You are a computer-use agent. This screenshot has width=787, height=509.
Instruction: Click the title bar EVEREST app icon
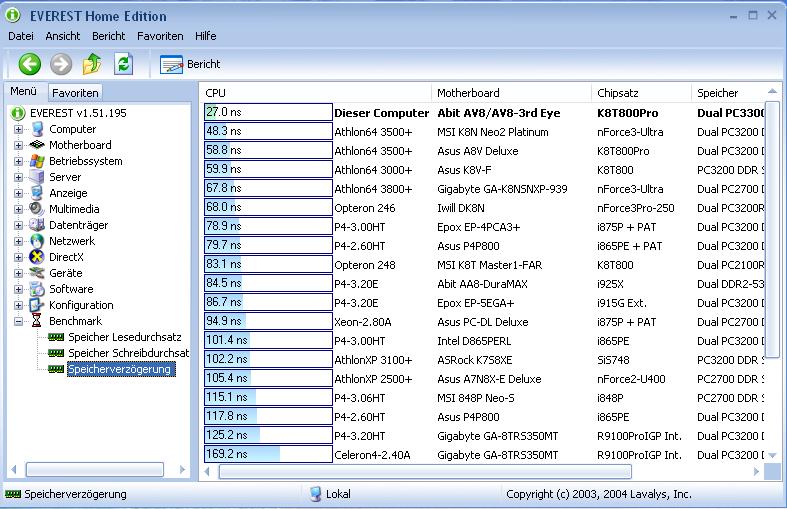(x=13, y=15)
